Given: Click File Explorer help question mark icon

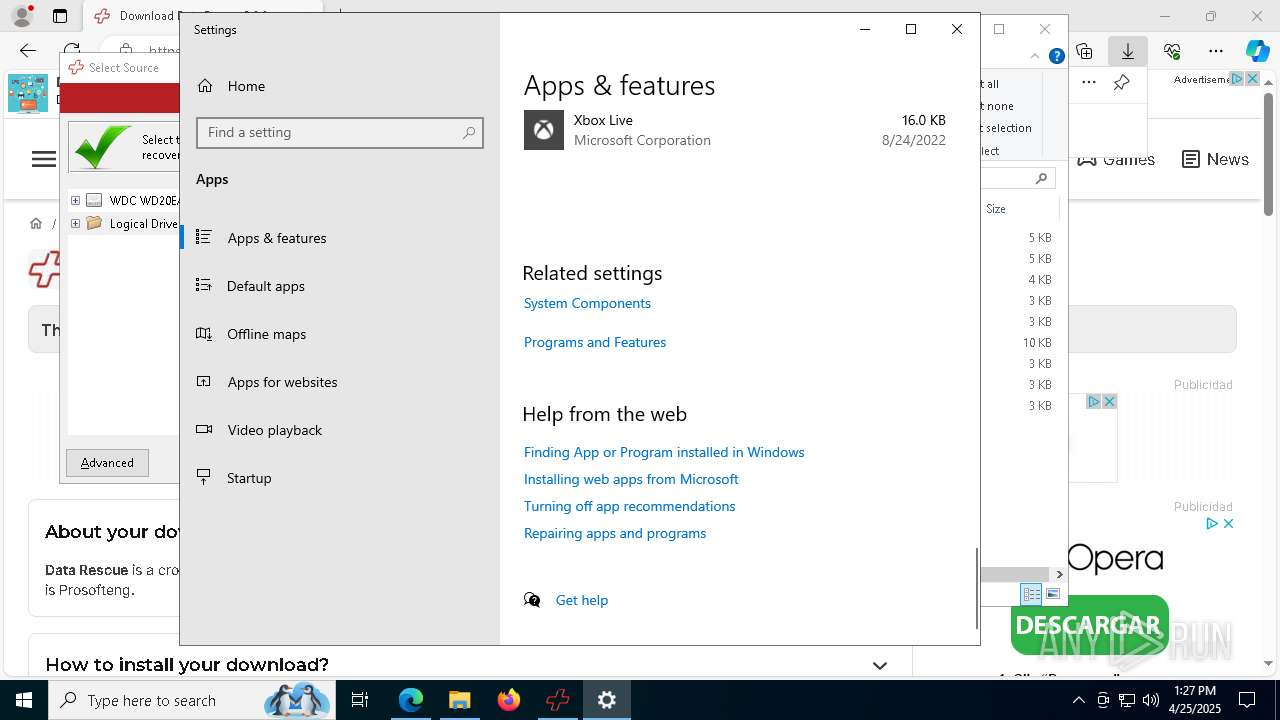Looking at the screenshot, I should [1056, 56].
